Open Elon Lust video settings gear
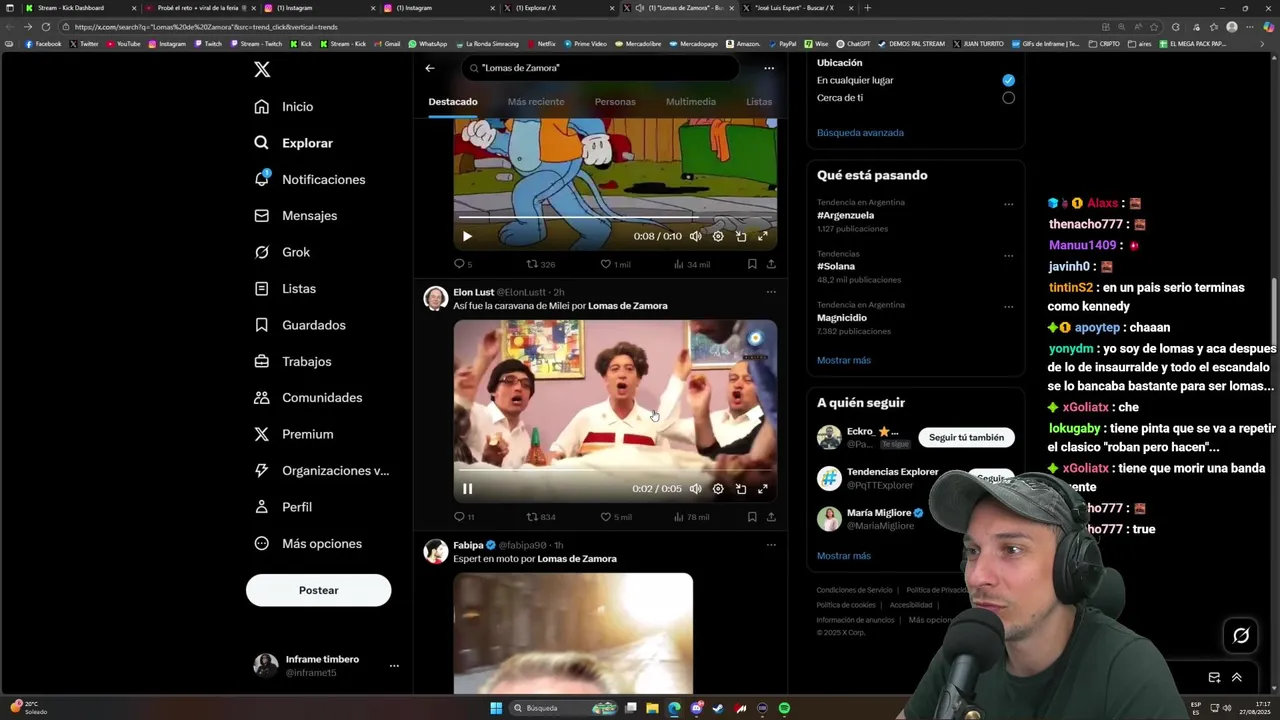 point(718,489)
